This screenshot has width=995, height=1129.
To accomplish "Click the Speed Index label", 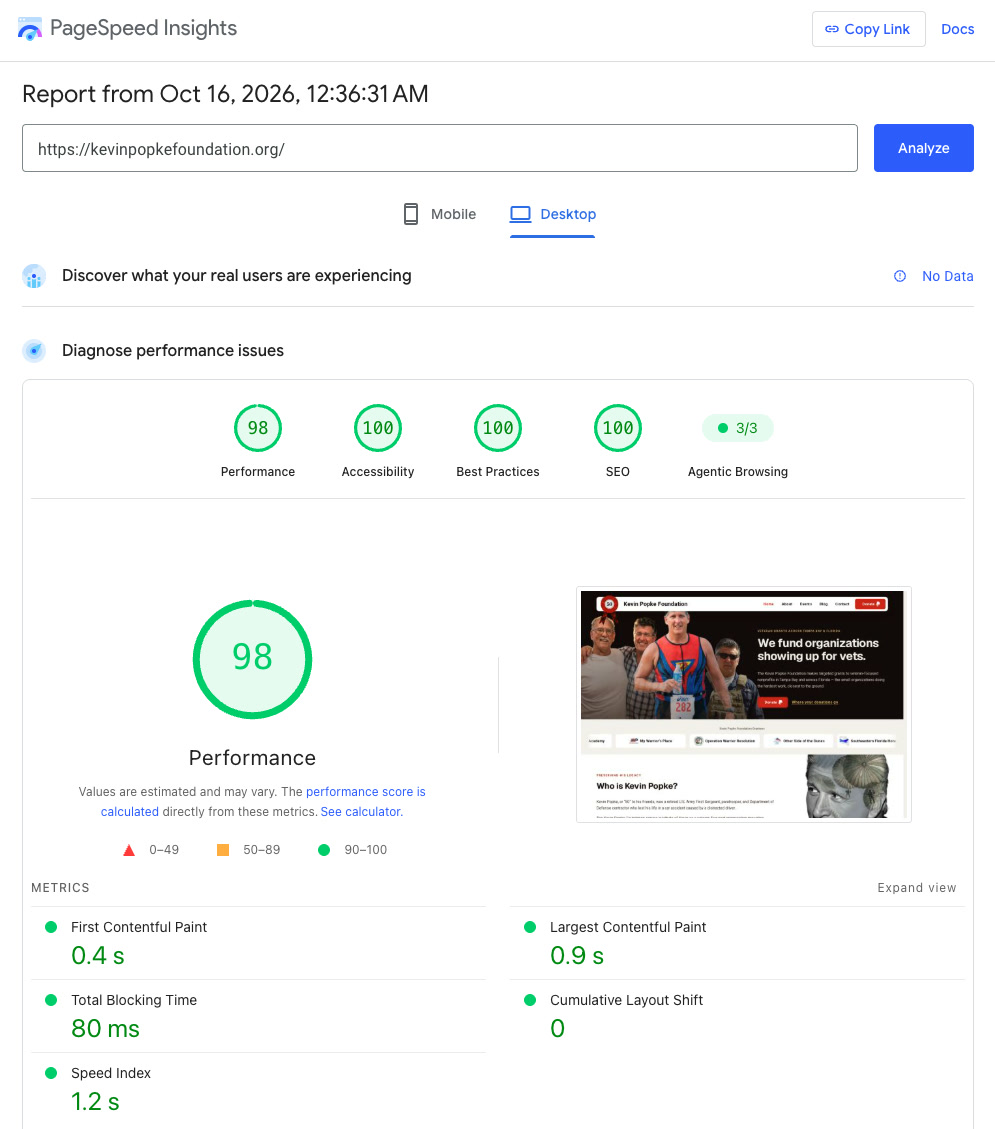I will 111,1073.
